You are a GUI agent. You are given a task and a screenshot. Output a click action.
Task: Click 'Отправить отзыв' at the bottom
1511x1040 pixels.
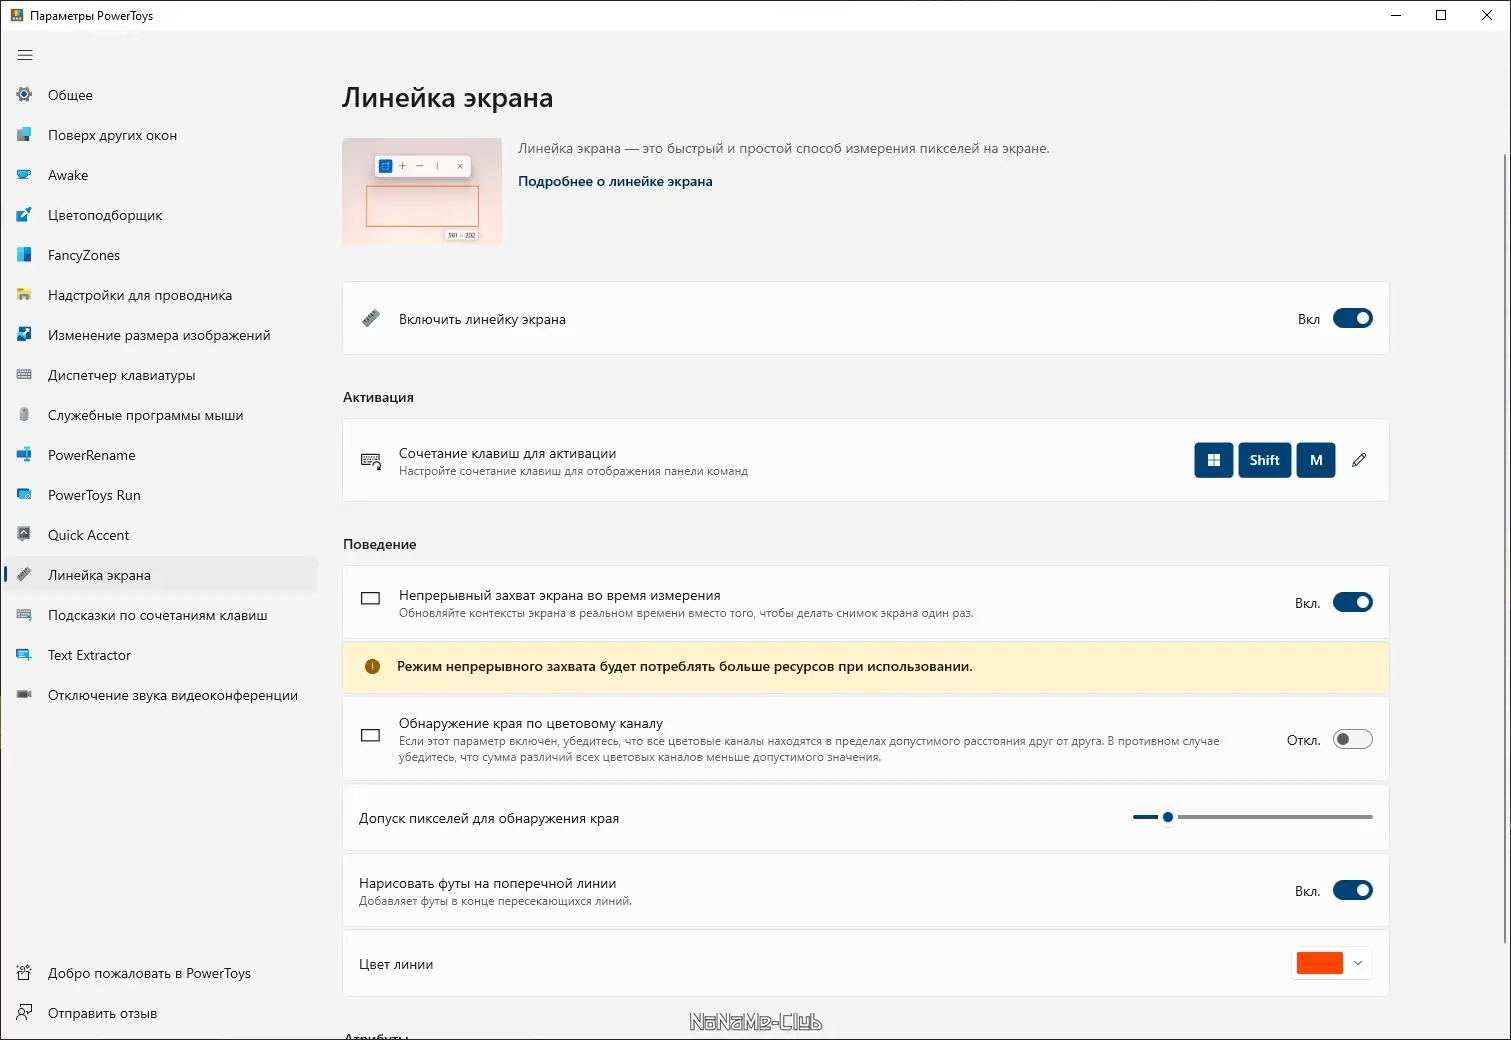tap(103, 1012)
